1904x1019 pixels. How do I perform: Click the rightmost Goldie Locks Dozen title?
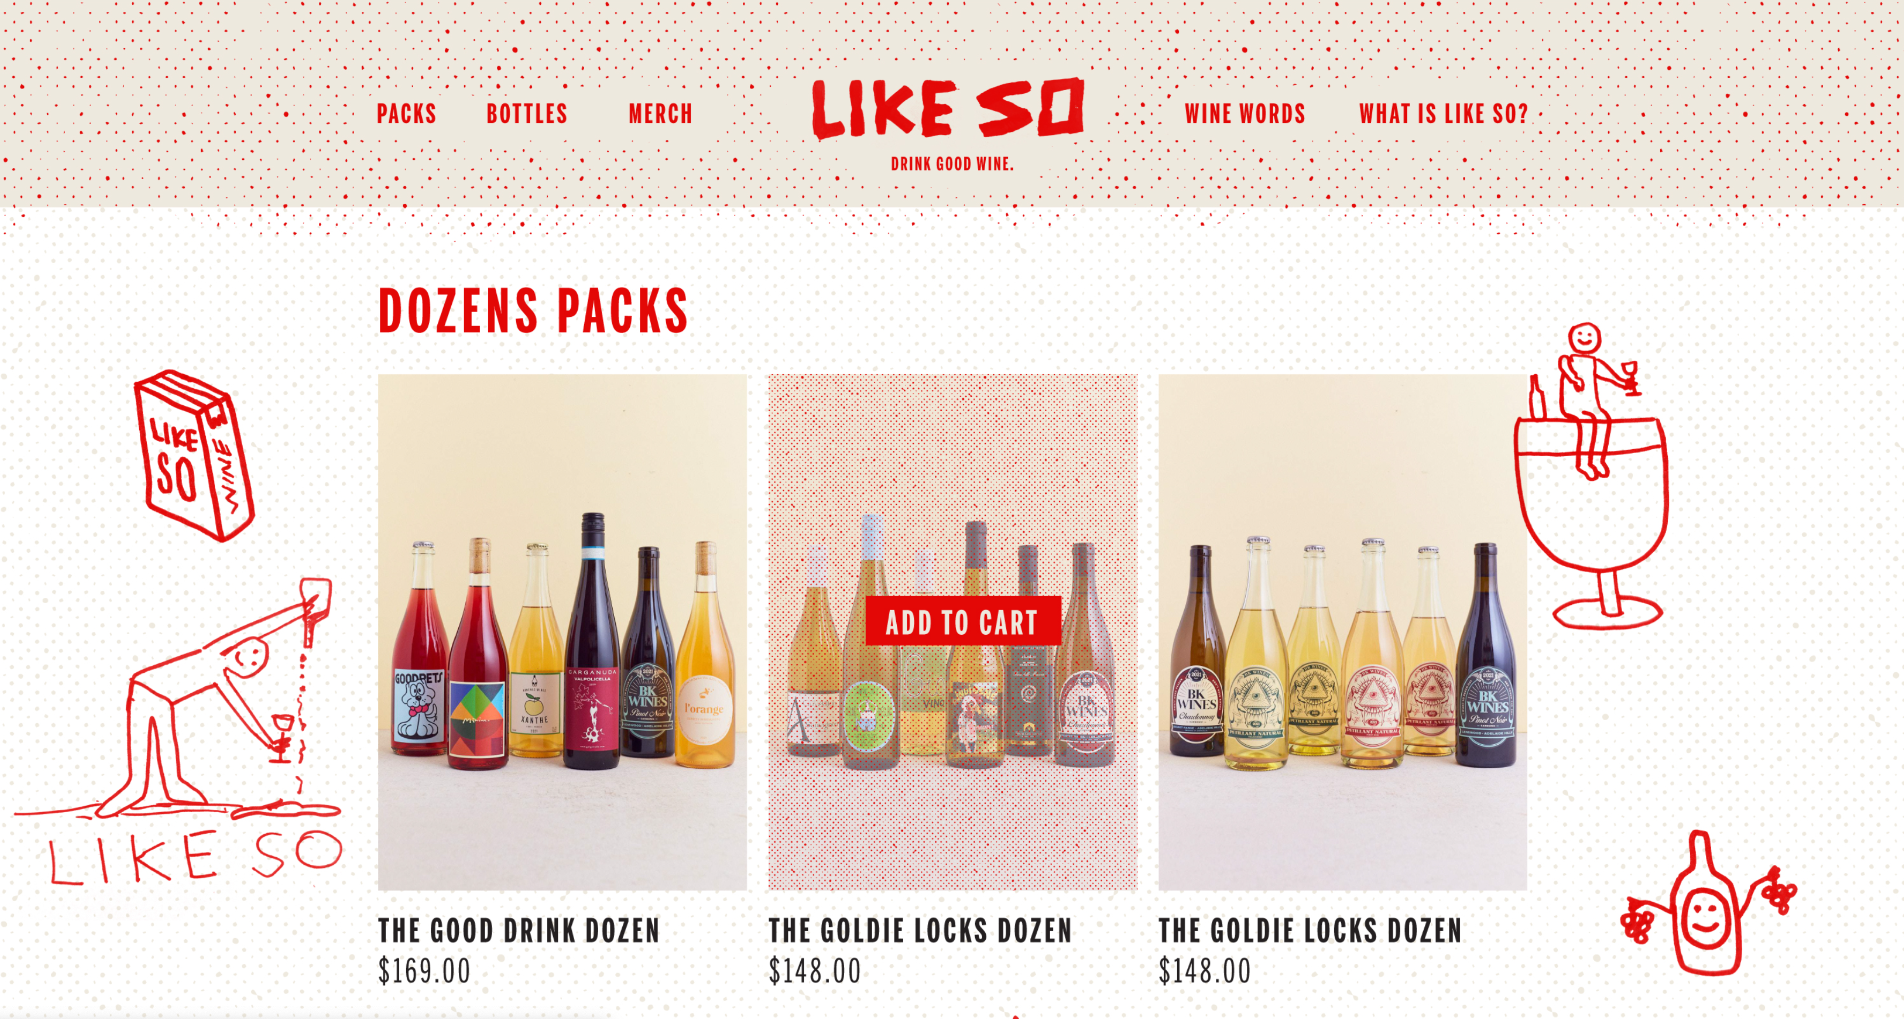(x=1310, y=931)
